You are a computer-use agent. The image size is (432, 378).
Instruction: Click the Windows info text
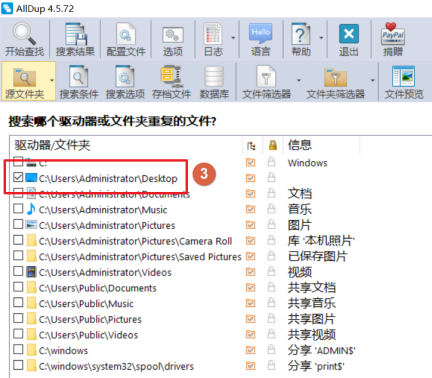(307, 163)
